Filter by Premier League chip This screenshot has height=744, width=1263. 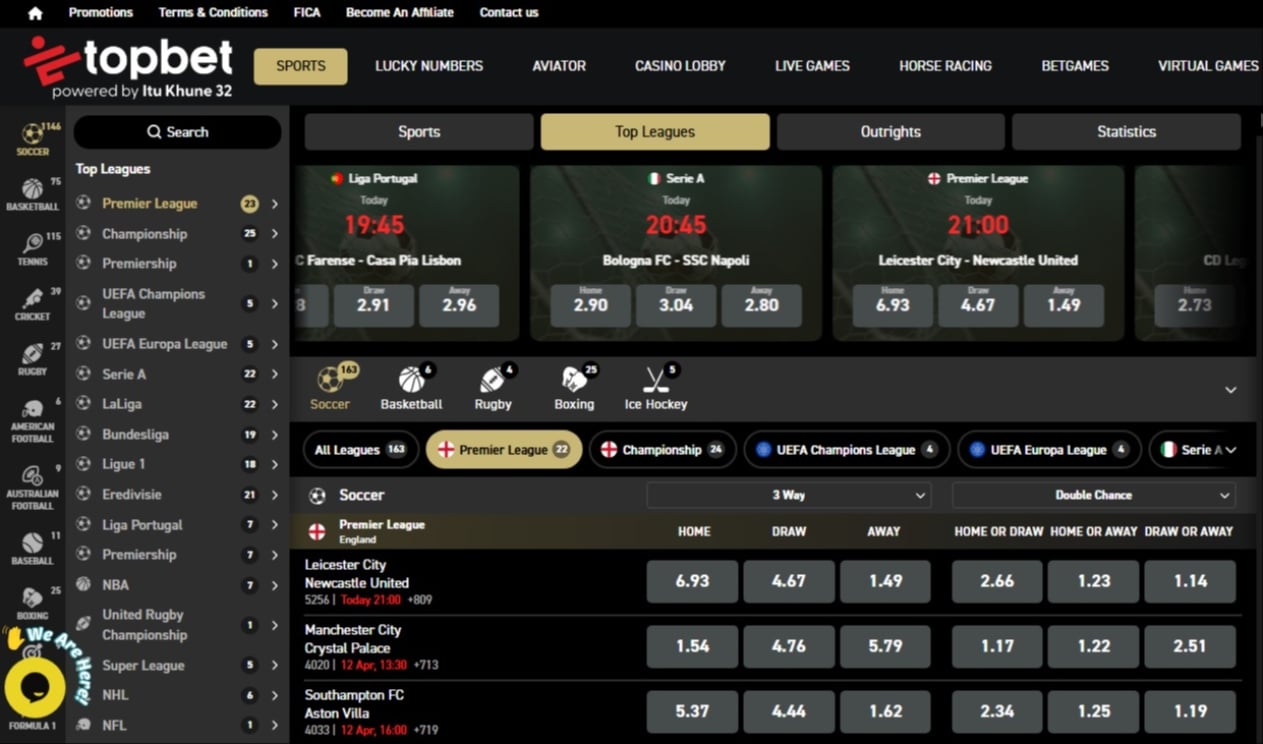504,450
